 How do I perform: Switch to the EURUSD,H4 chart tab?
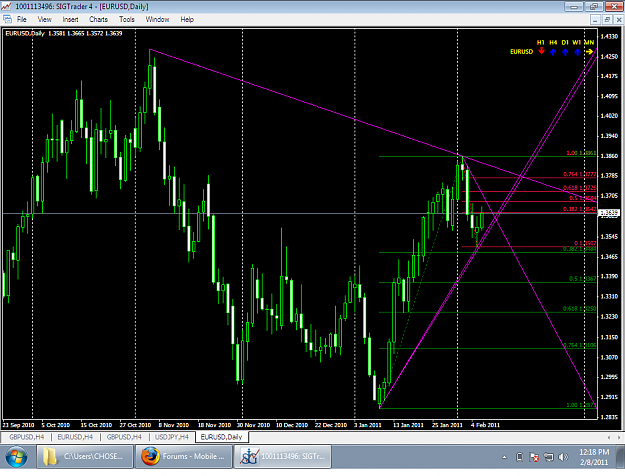coord(75,437)
